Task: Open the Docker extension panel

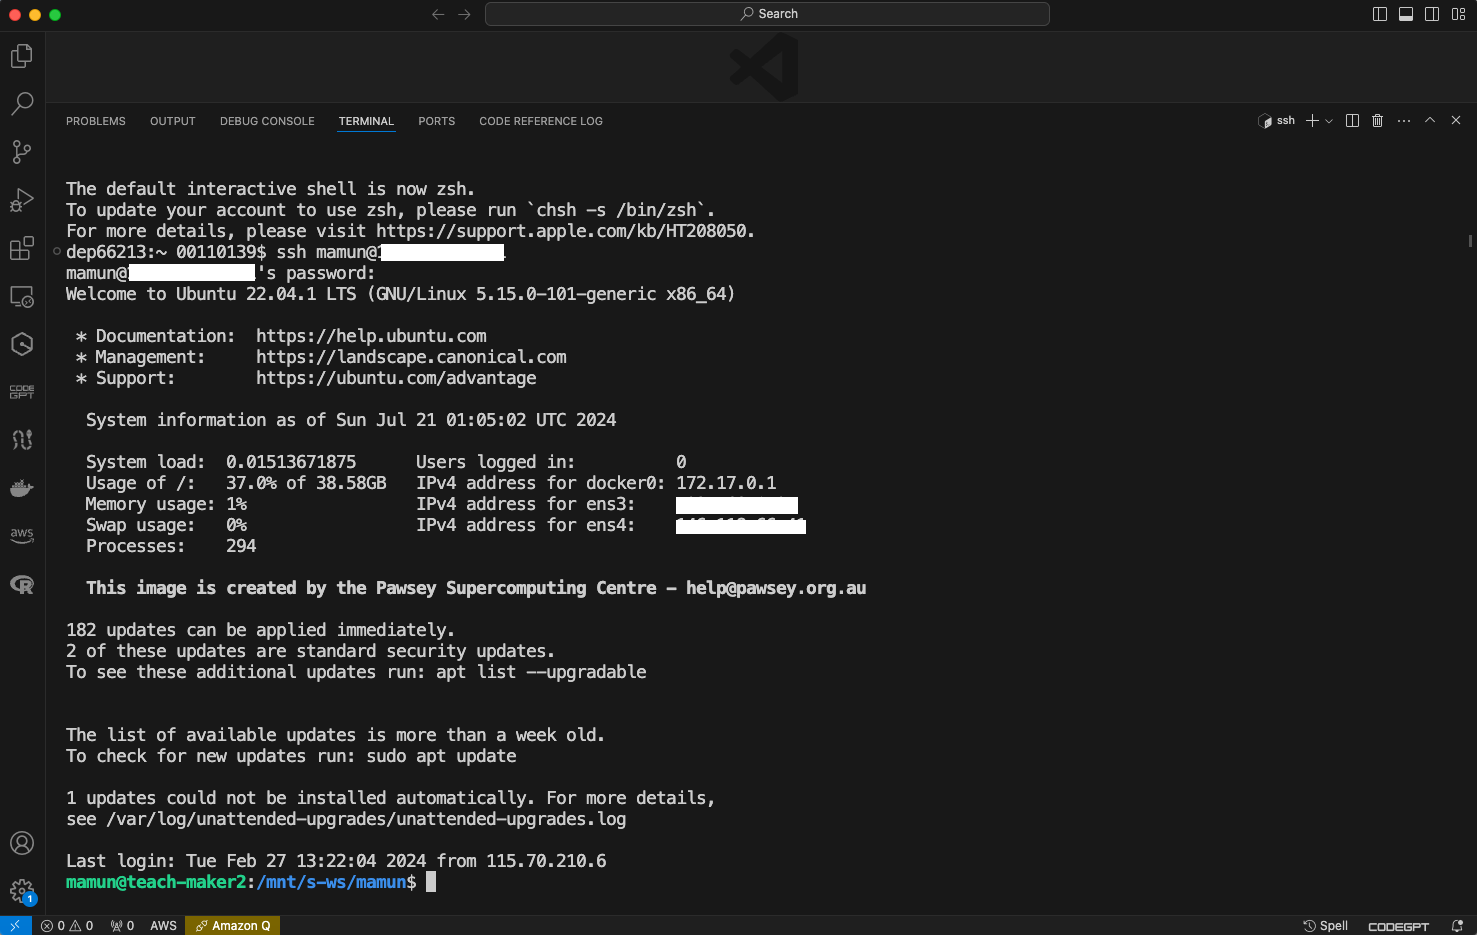Action: tap(22, 488)
